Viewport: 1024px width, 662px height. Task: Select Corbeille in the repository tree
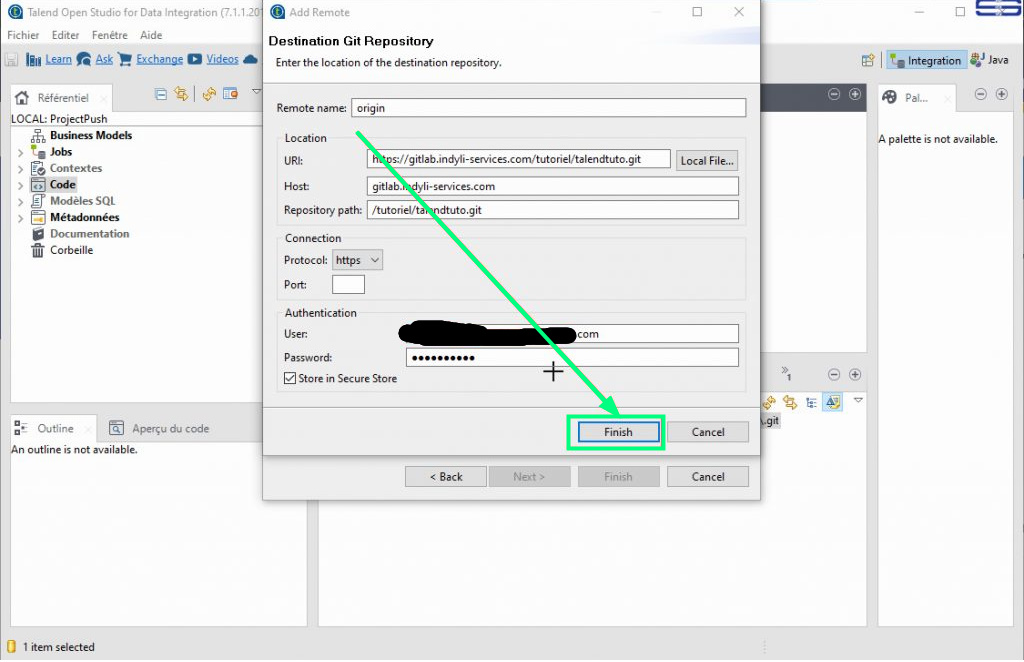click(71, 250)
